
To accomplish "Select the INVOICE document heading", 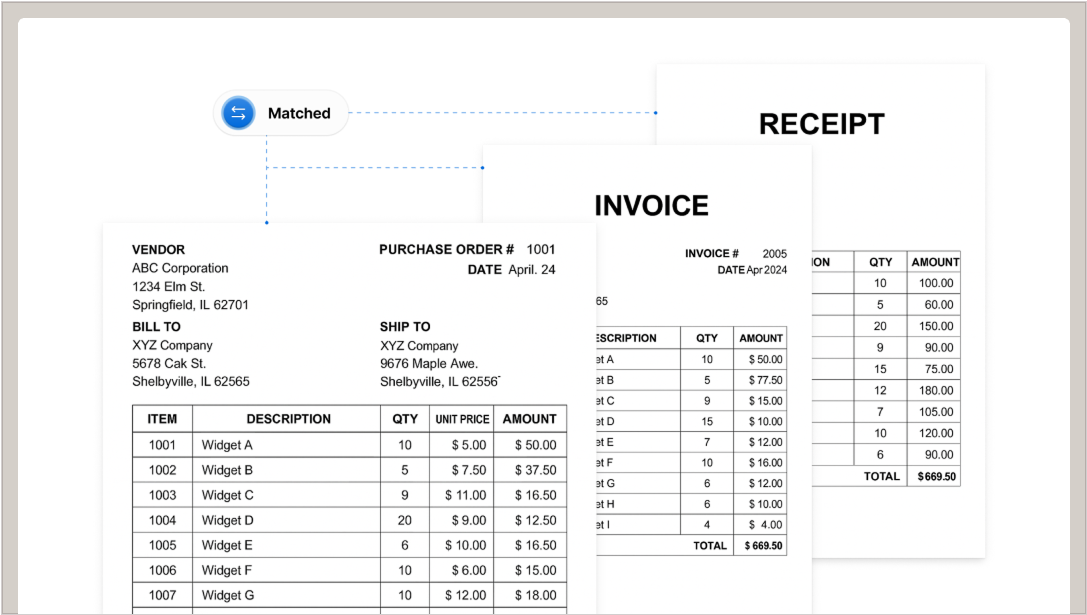I will click(651, 205).
